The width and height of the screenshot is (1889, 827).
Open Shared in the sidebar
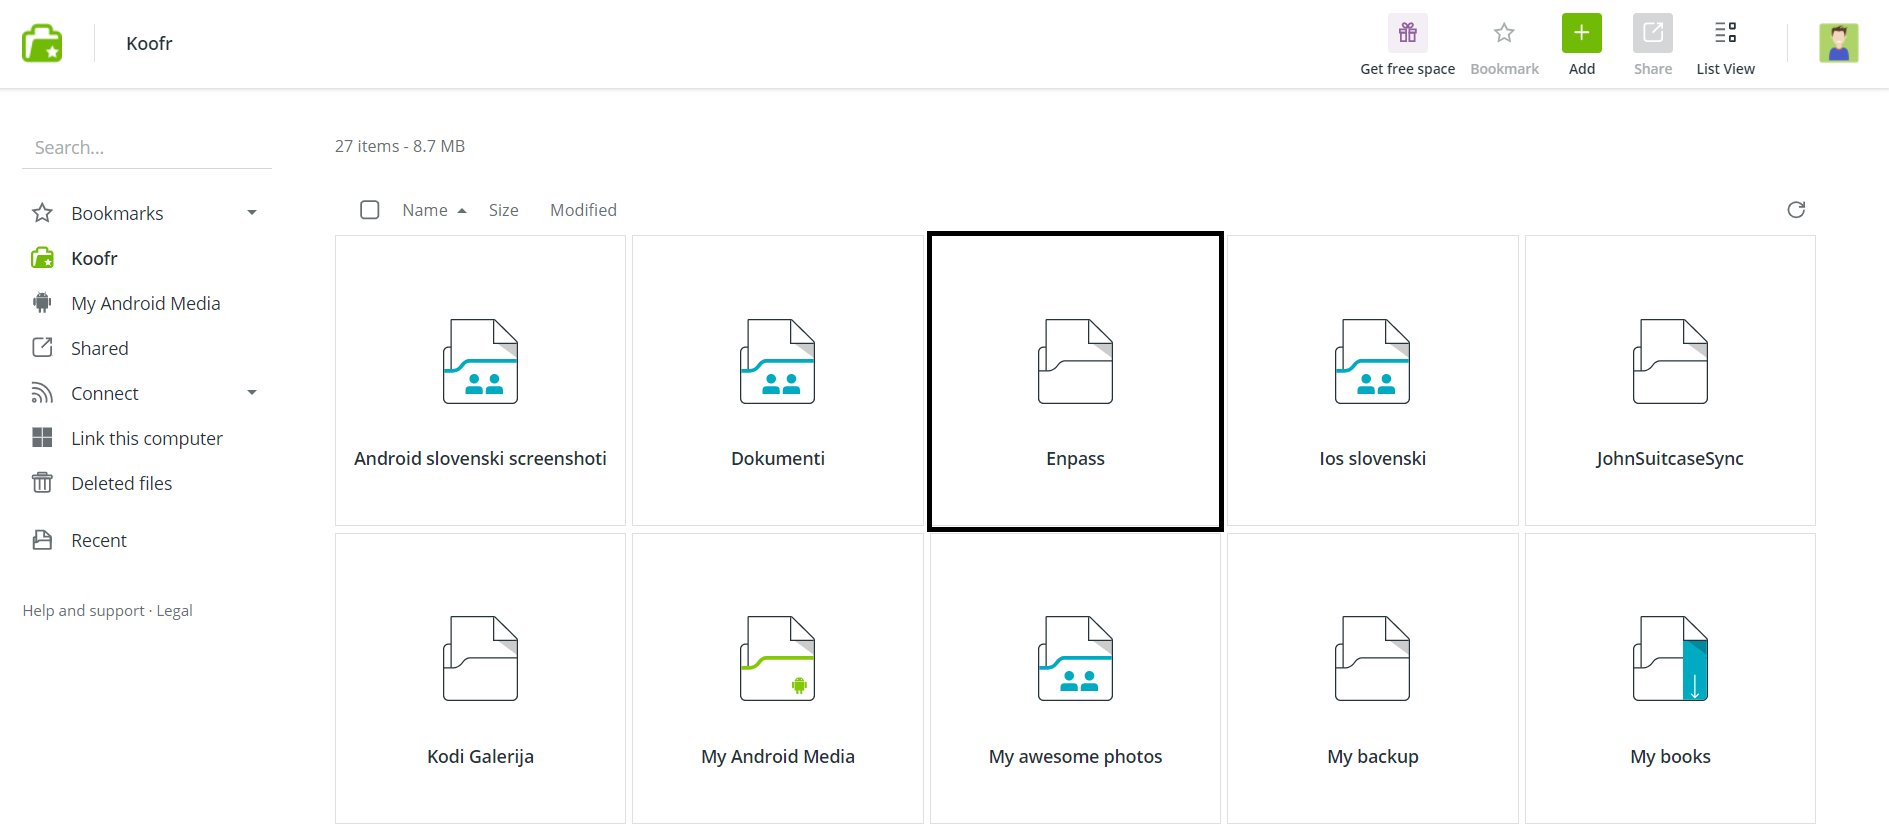(100, 348)
